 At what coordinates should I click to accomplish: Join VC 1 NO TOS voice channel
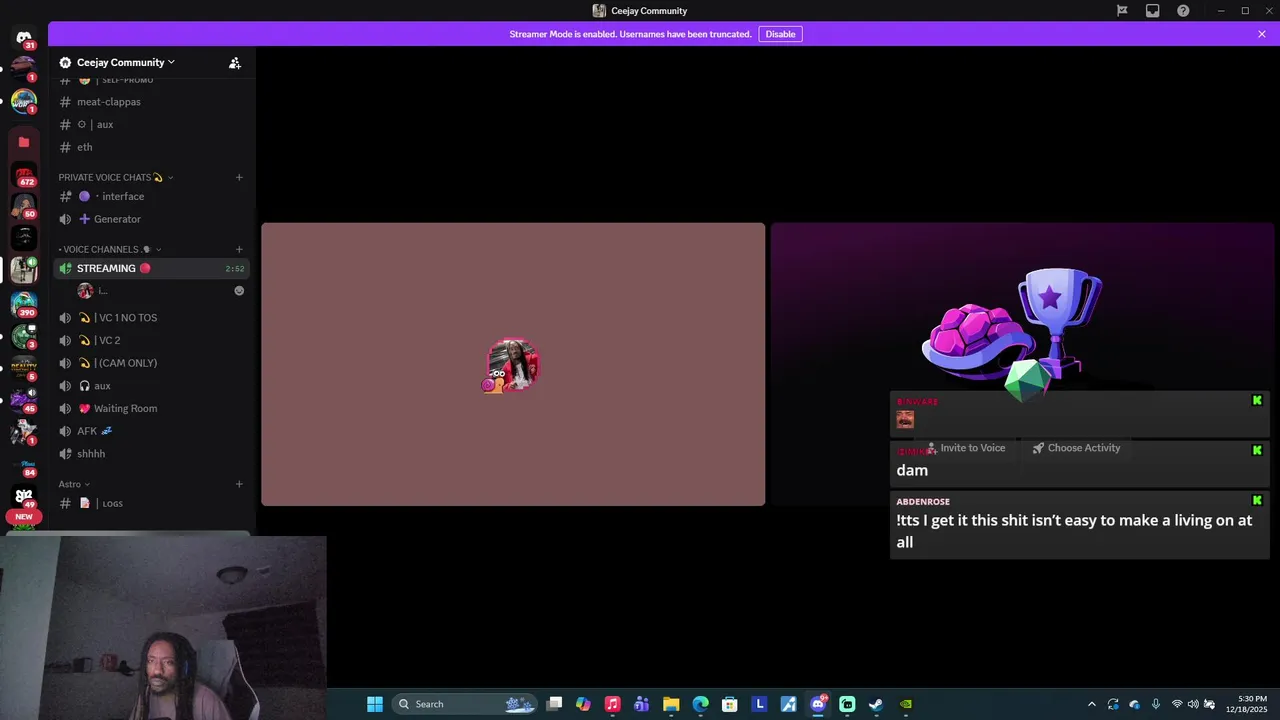(x=151, y=318)
